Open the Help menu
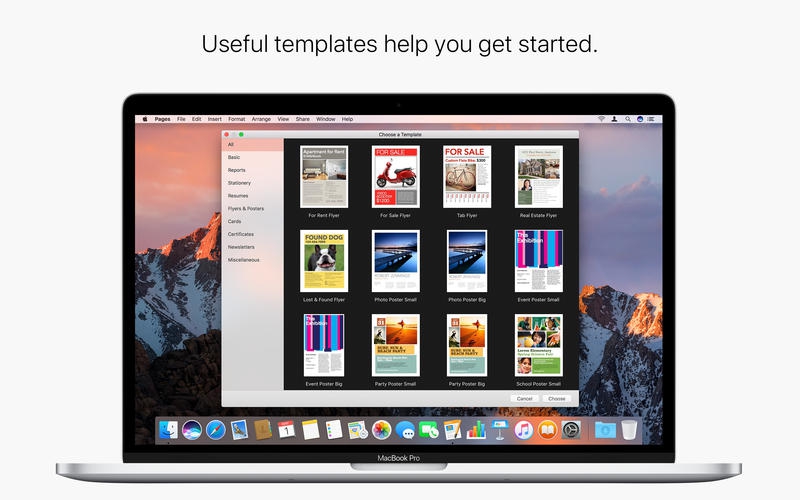800x500 pixels. [347, 119]
